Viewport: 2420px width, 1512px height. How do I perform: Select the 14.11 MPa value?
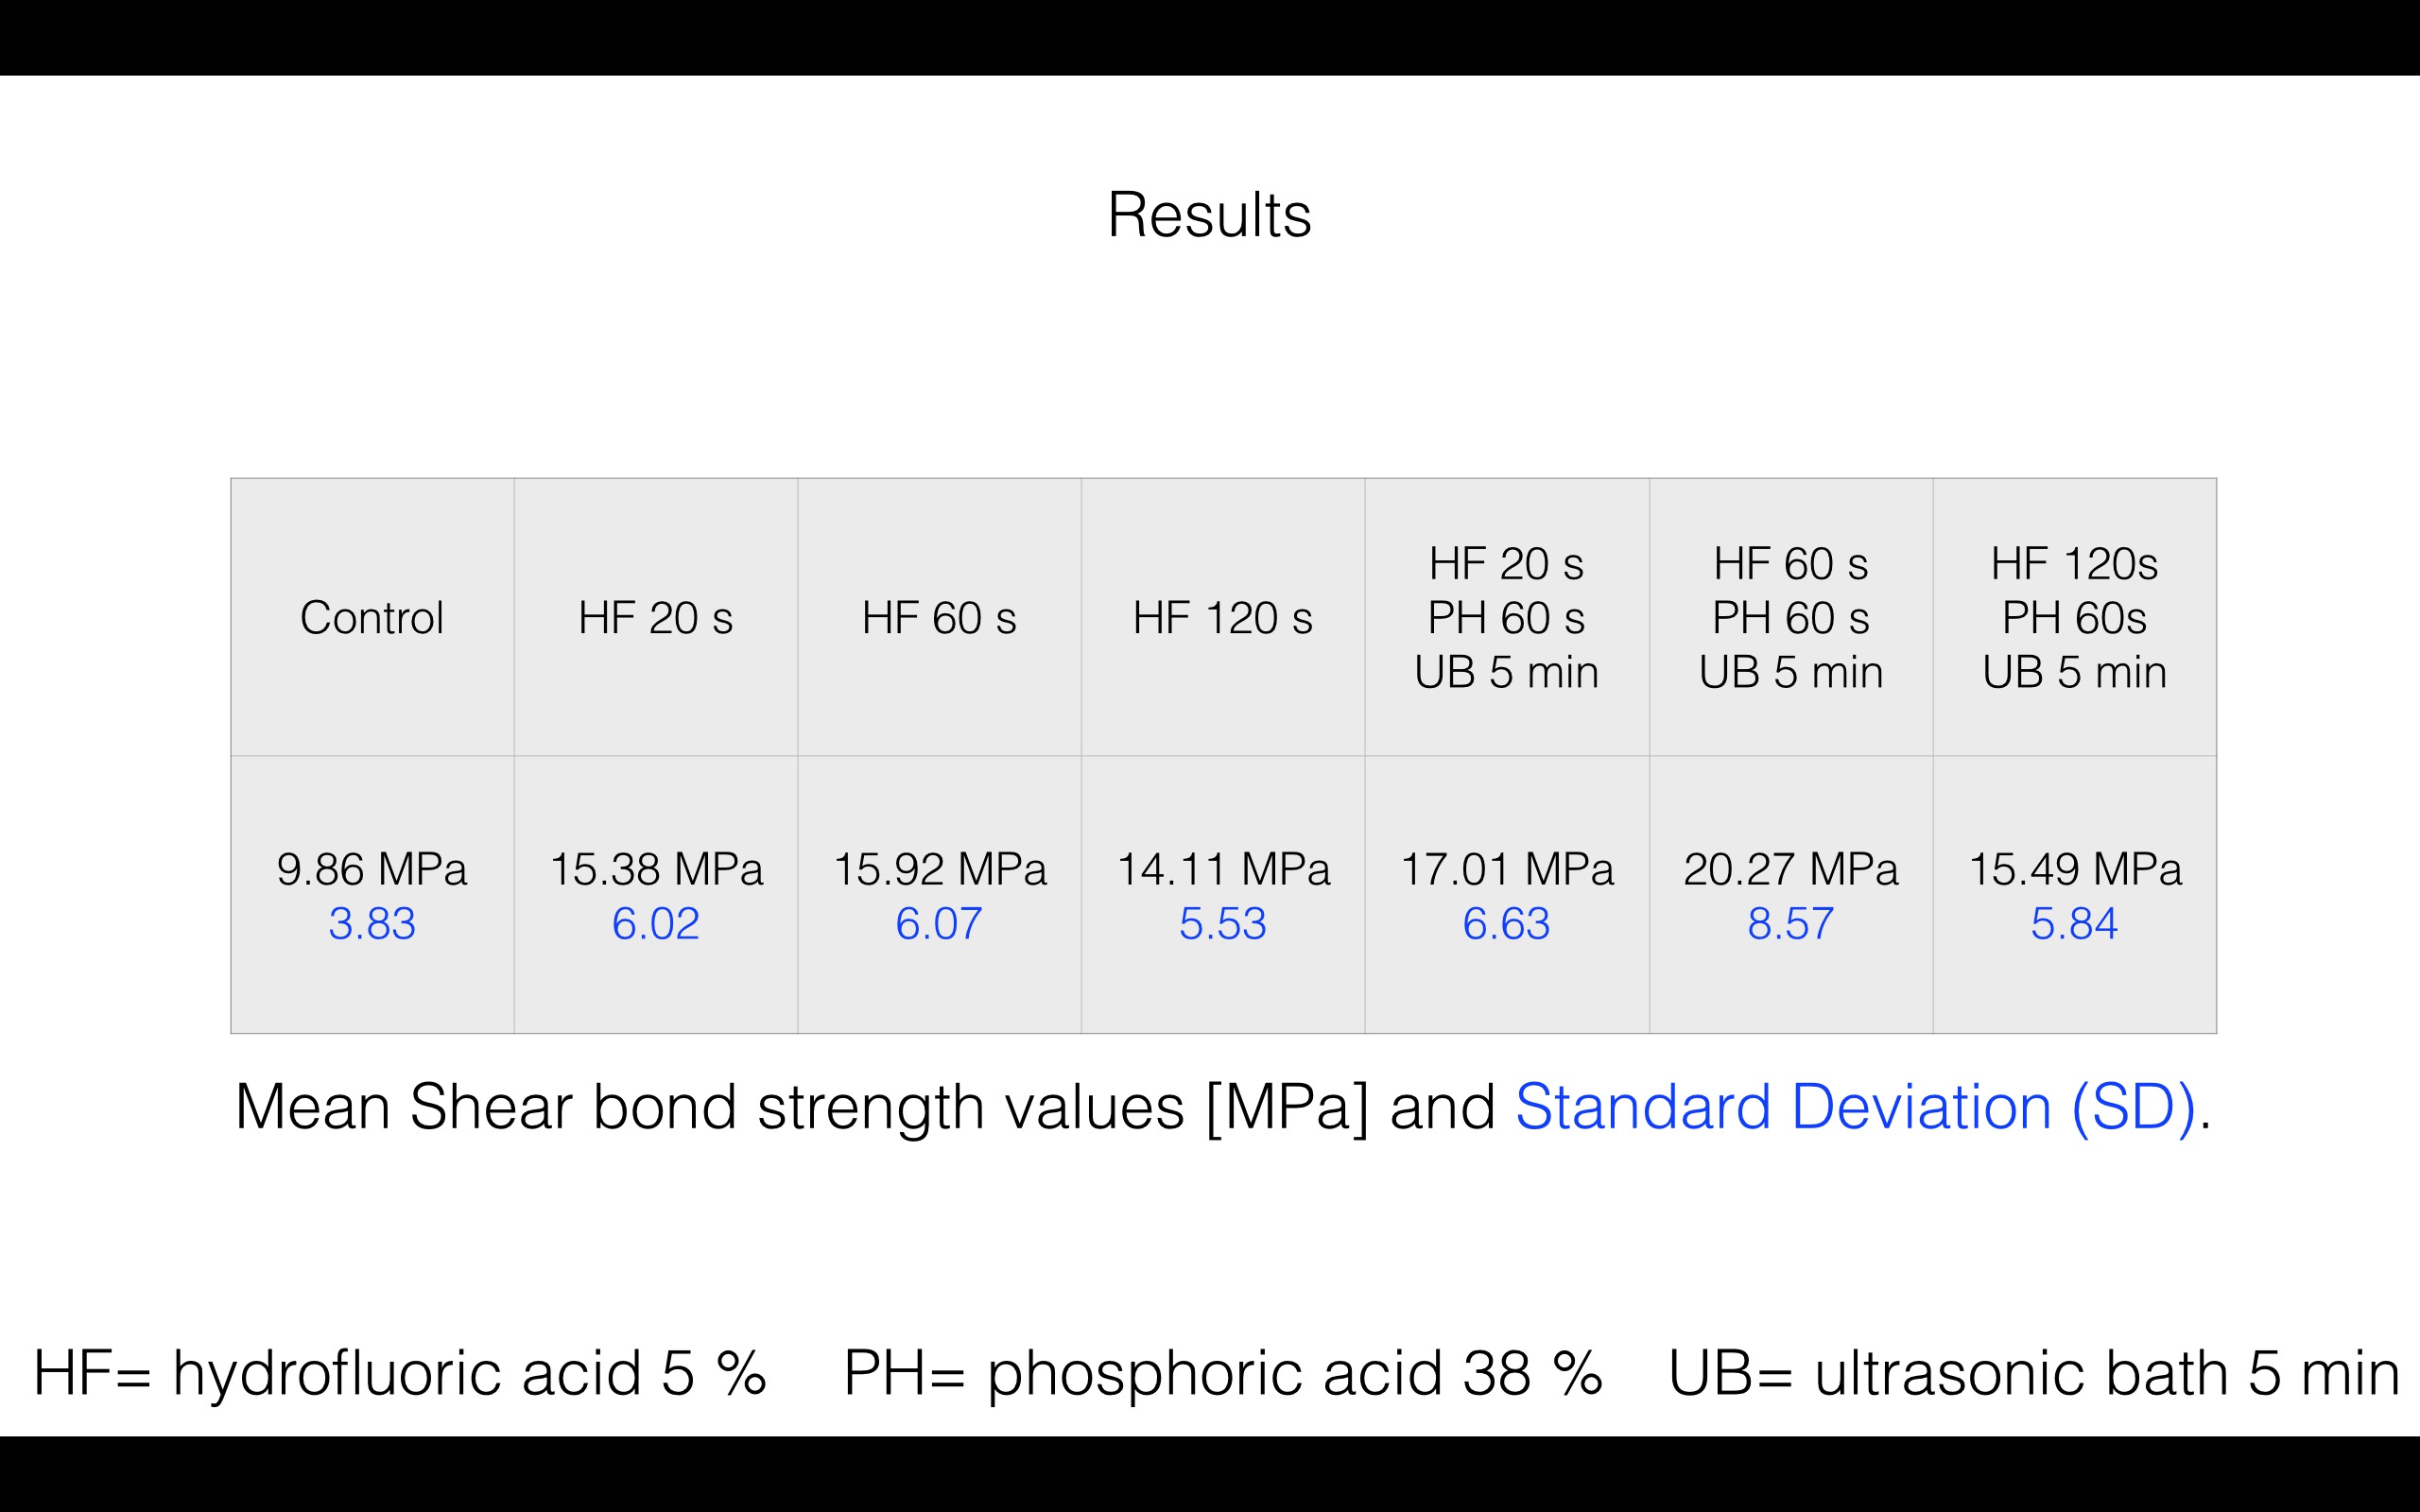click(1223, 869)
